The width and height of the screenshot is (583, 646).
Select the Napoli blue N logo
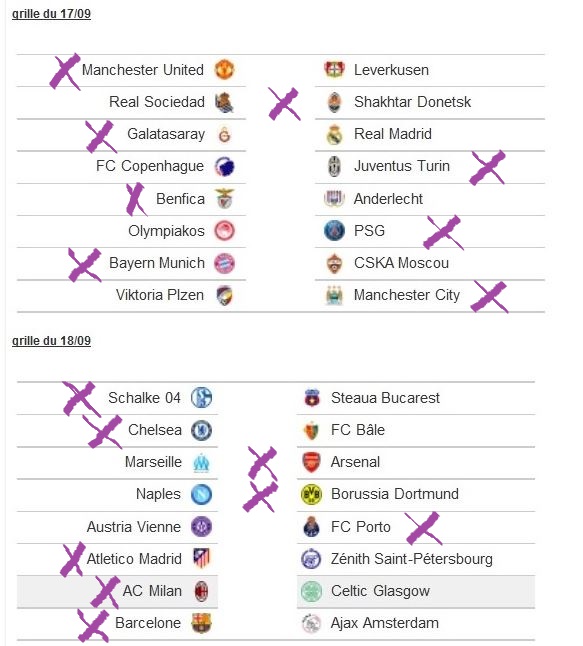(201, 494)
